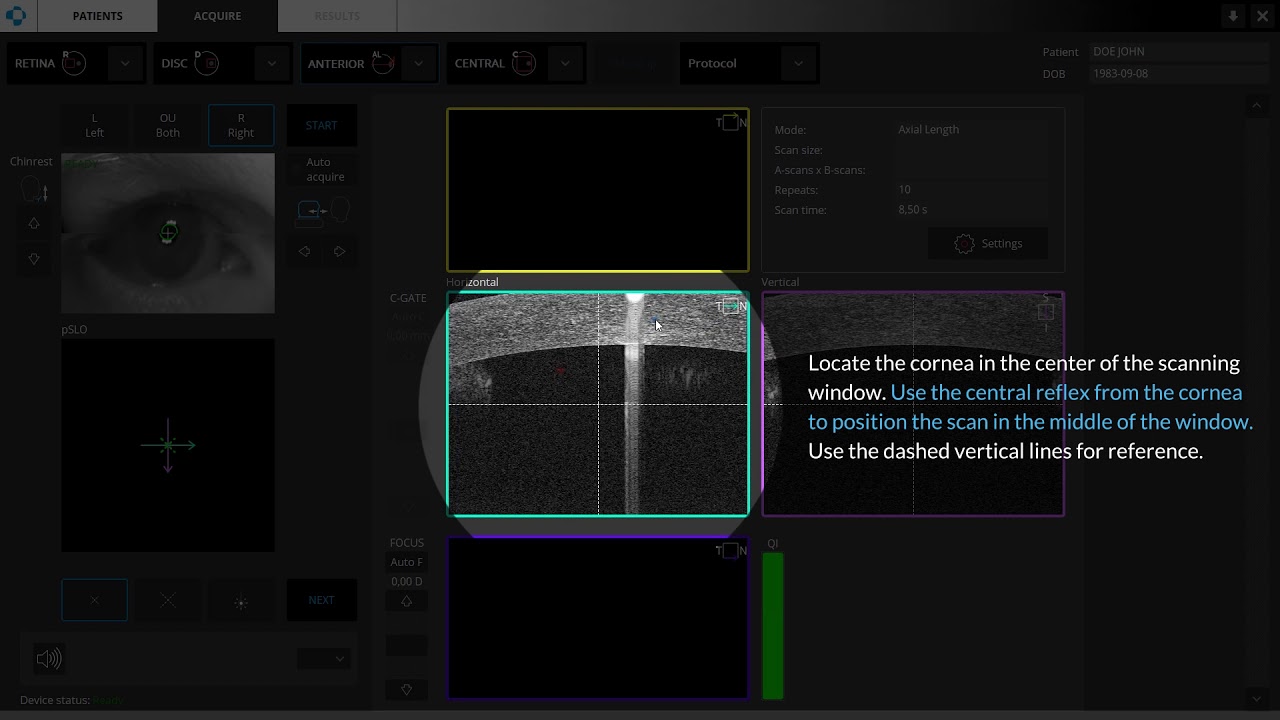Click the eye camera preview image
1280x720 pixels.
click(168, 233)
